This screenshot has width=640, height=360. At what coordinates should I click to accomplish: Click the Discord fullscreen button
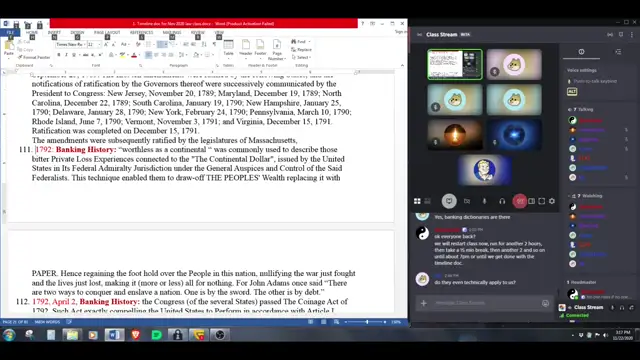pos(542,201)
